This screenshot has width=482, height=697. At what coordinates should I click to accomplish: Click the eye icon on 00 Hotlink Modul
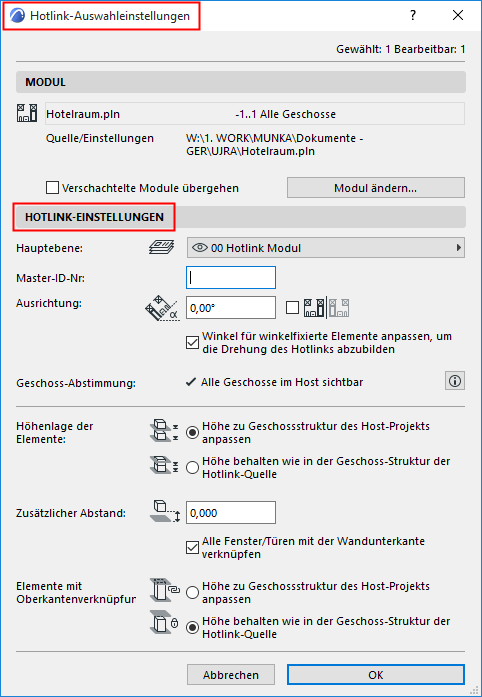coord(200,248)
